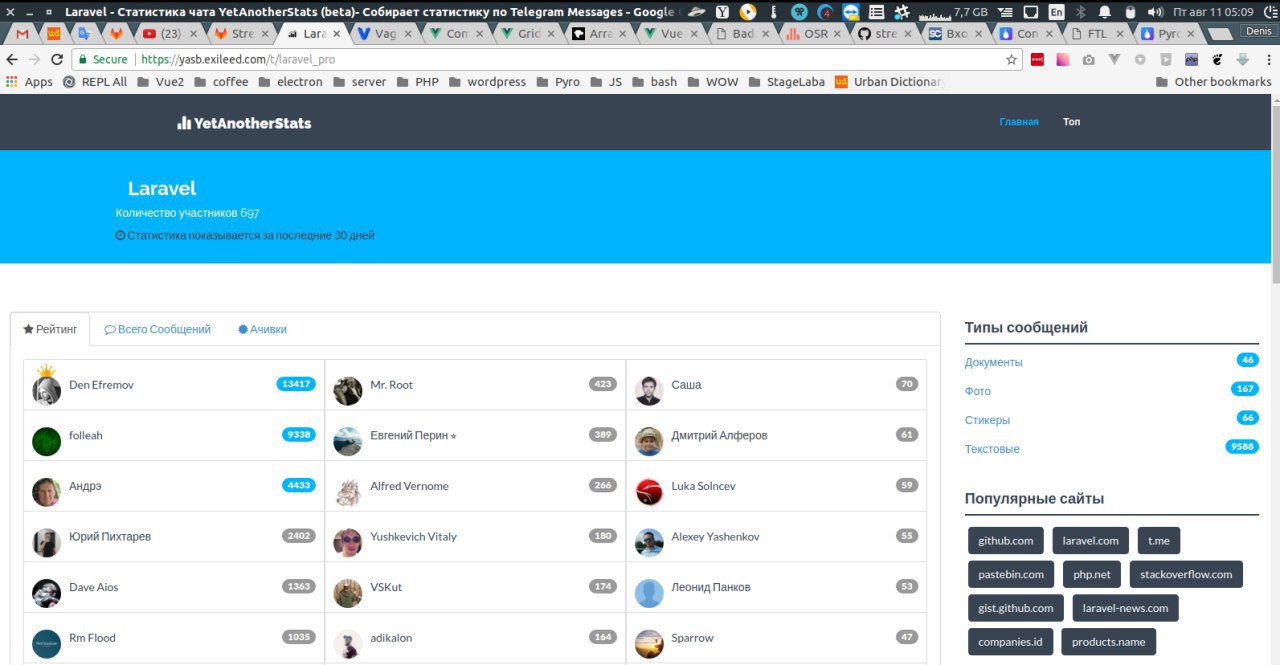Open the wordpress bookmarks folder
The image size is (1280, 665).
tap(486, 82)
